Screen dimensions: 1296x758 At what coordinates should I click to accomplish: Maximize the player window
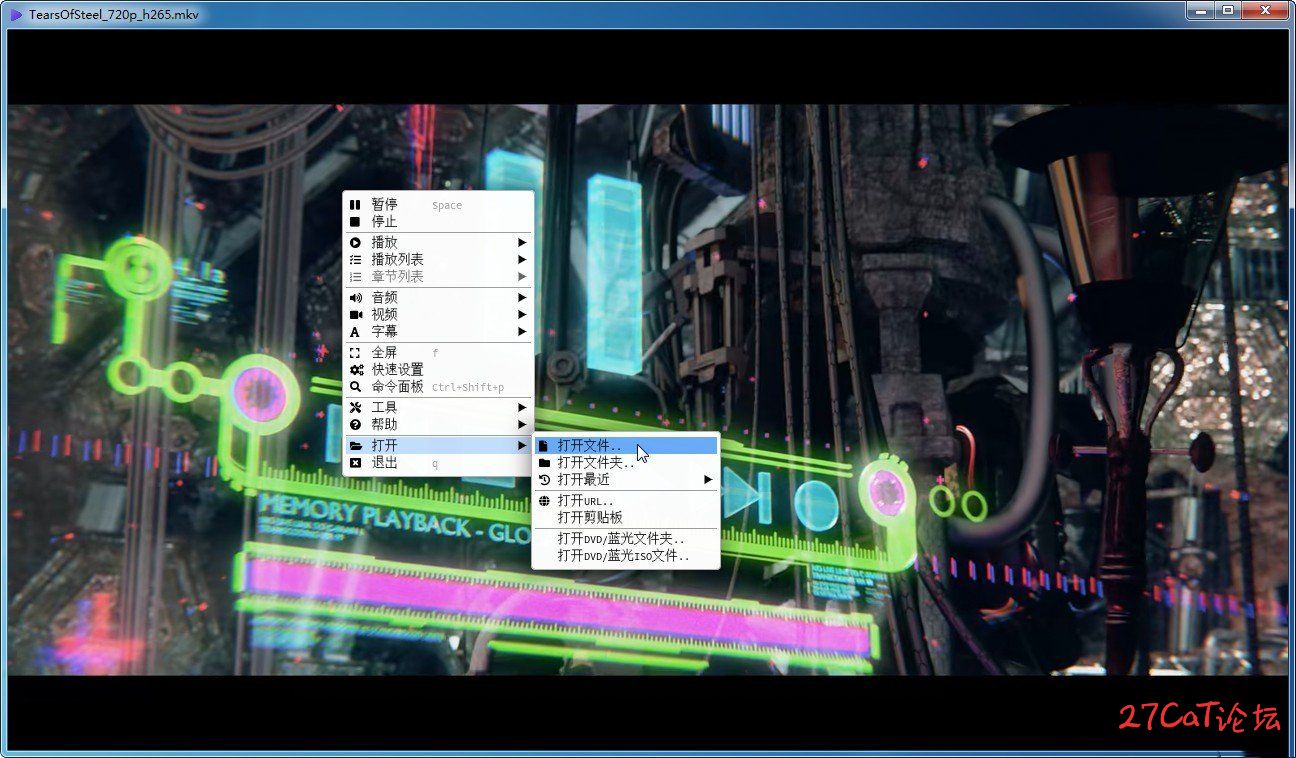pos(1229,10)
